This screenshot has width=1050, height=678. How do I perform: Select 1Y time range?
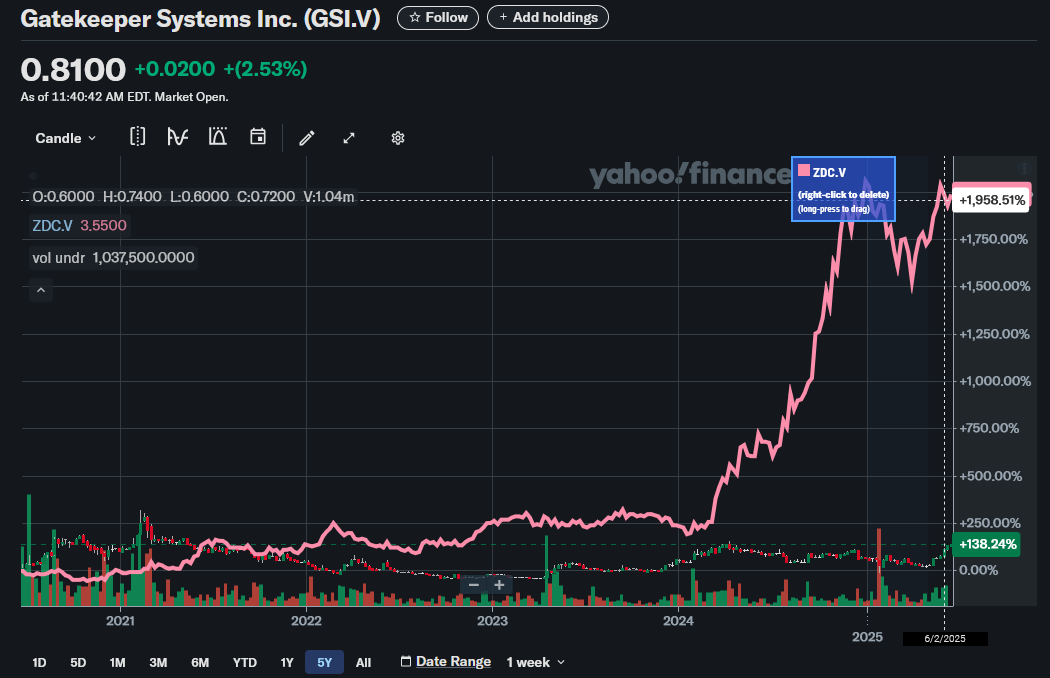(x=287, y=663)
